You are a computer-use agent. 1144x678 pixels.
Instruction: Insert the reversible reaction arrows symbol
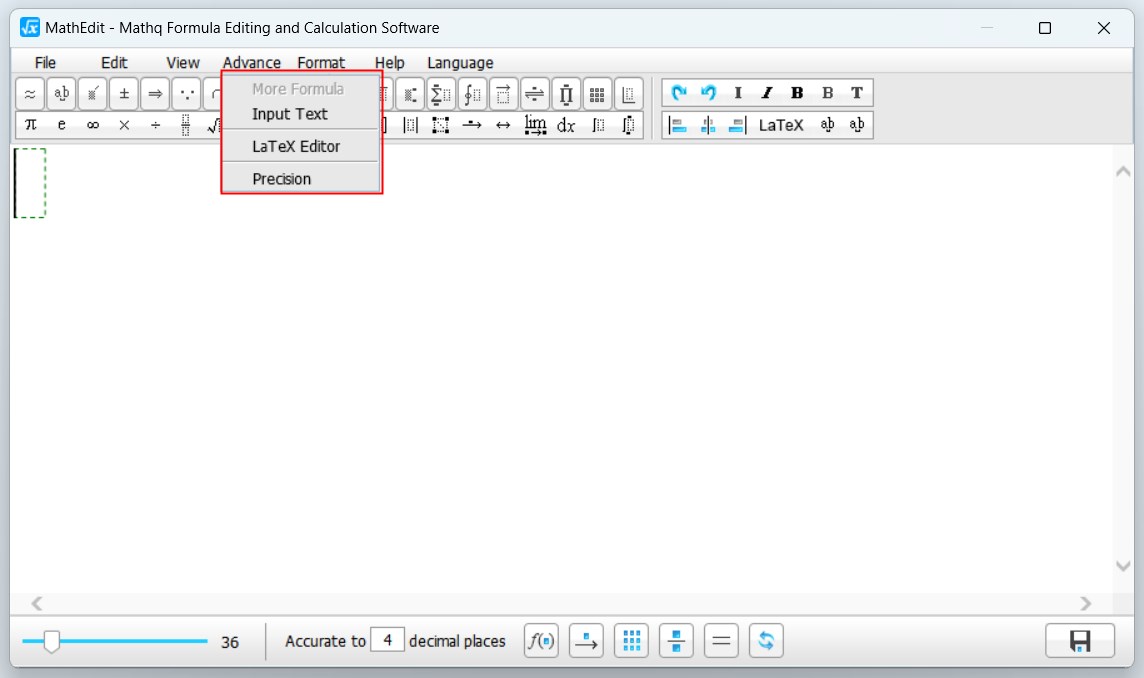coord(535,93)
